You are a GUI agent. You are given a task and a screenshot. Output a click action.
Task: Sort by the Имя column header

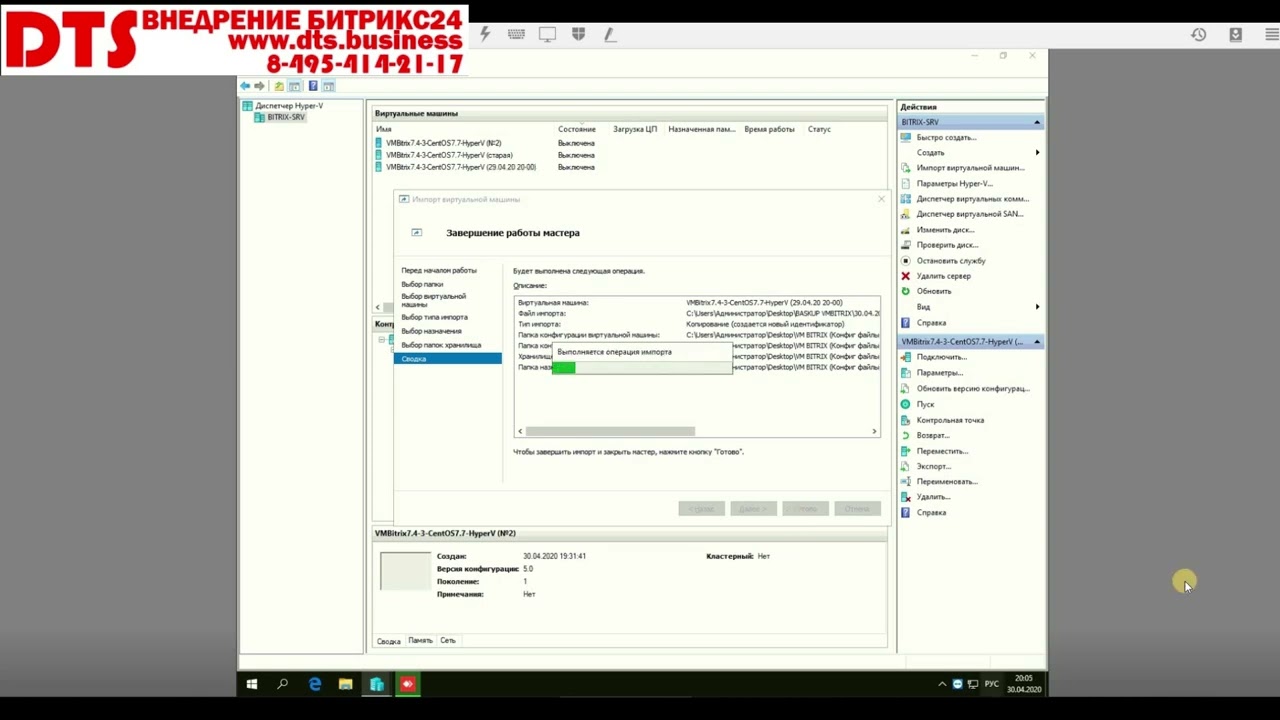coord(384,129)
